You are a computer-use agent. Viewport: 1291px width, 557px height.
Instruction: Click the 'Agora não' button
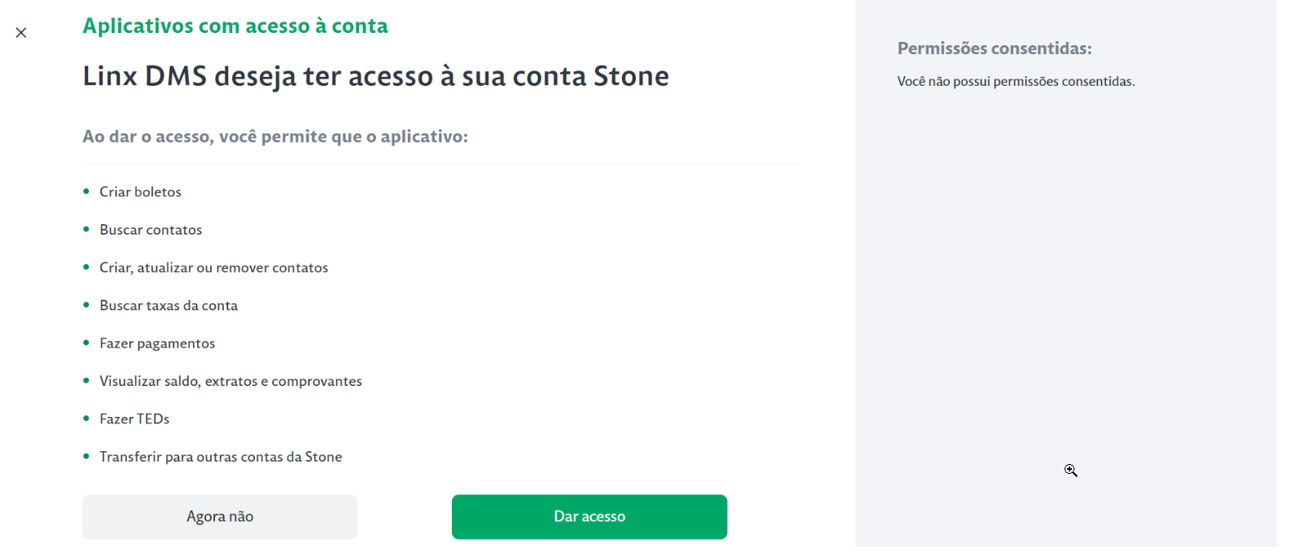219,517
